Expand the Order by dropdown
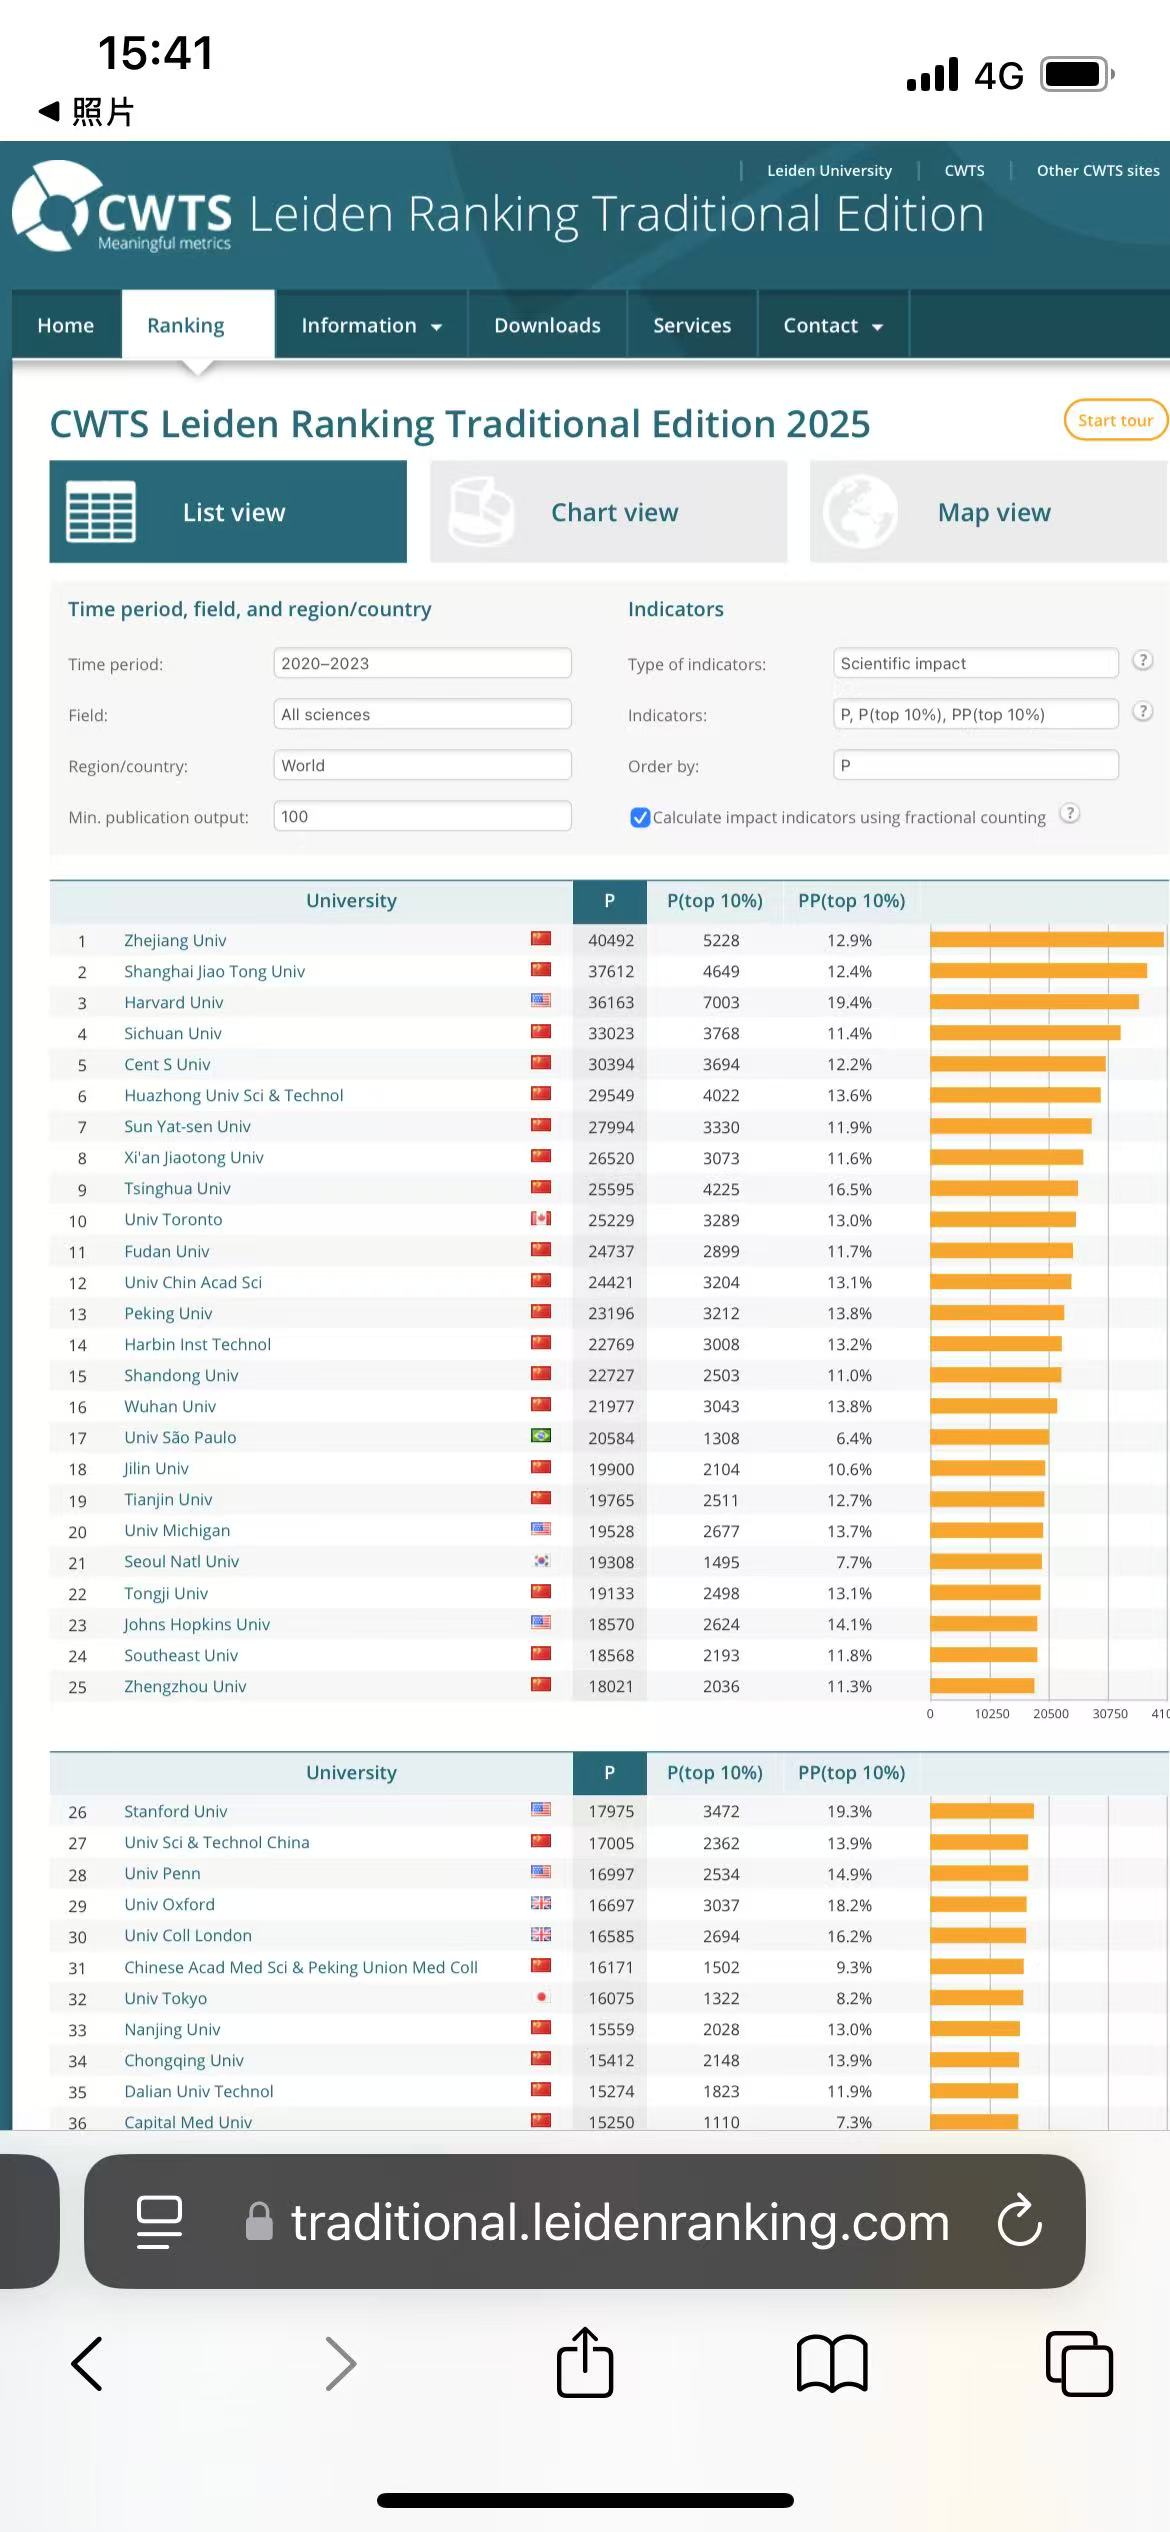1170x2532 pixels. (x=975, y=765)
